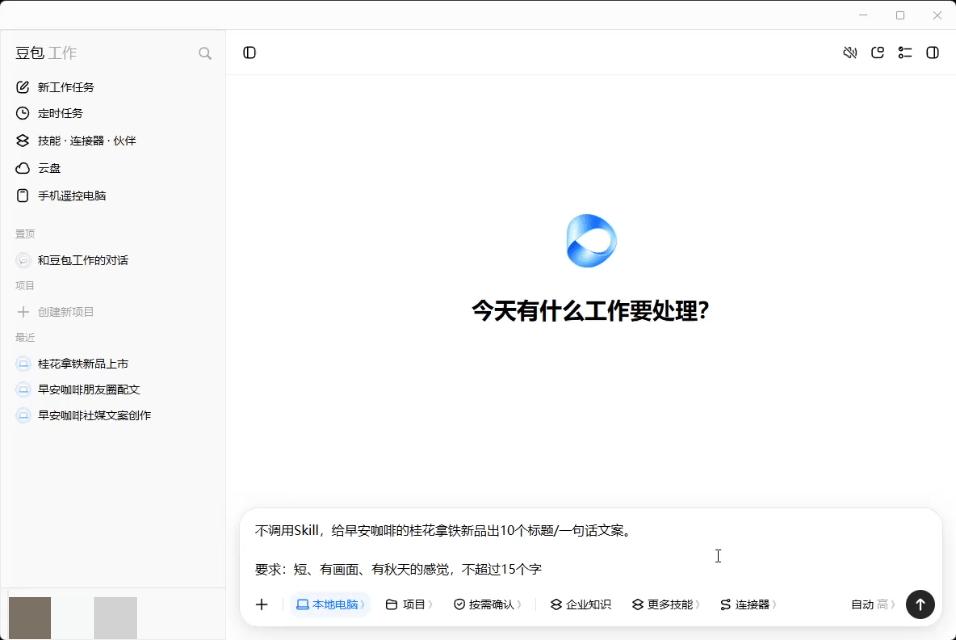
Task: Click the icon between speaker and list icons
Action: point(877,52)
